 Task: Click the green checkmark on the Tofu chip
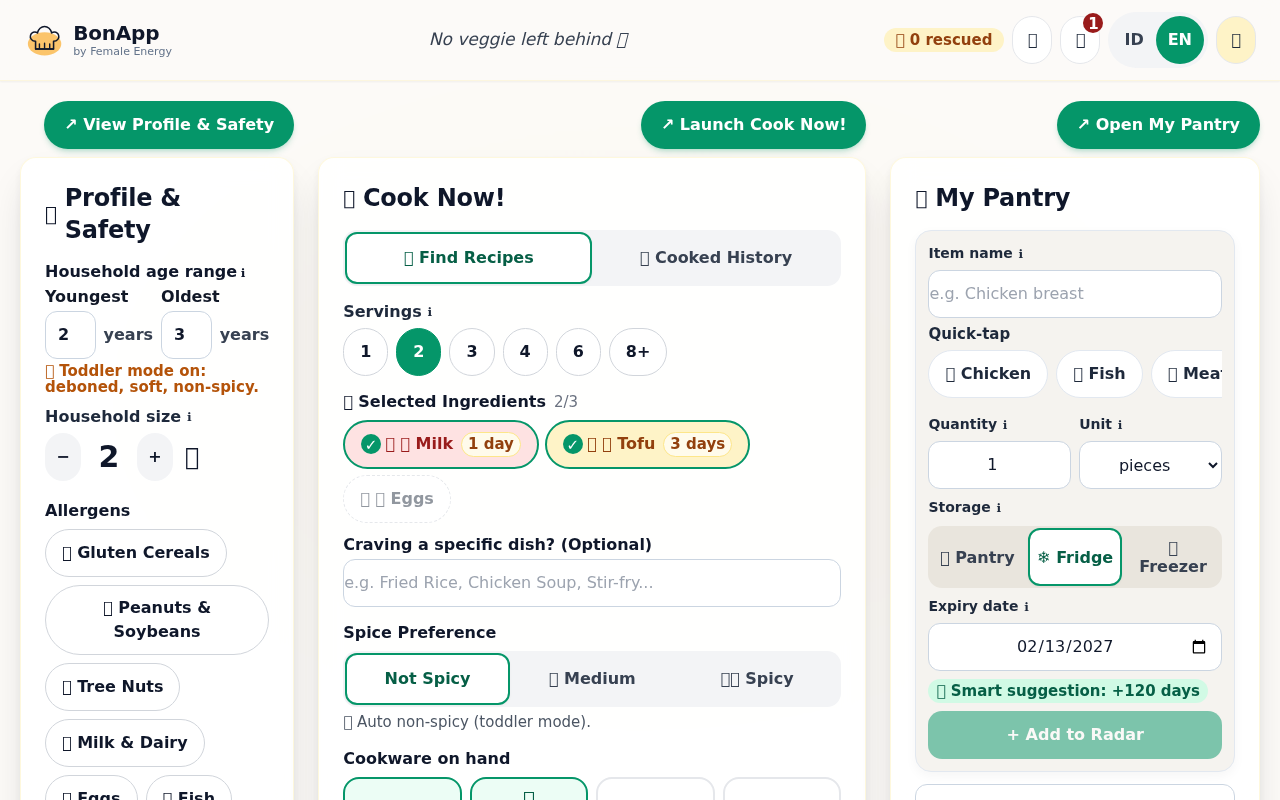coord(573,444)
